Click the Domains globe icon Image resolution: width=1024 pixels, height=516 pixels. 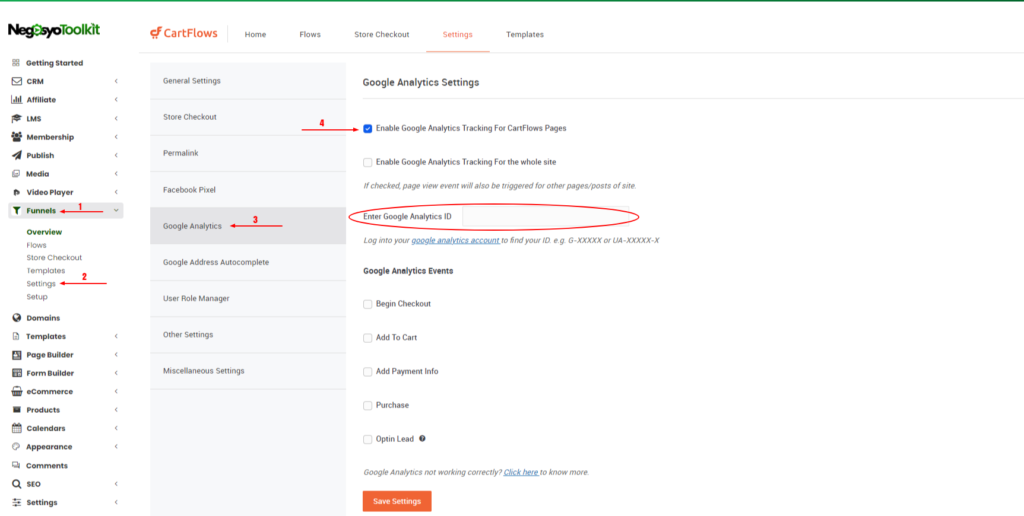17,318
